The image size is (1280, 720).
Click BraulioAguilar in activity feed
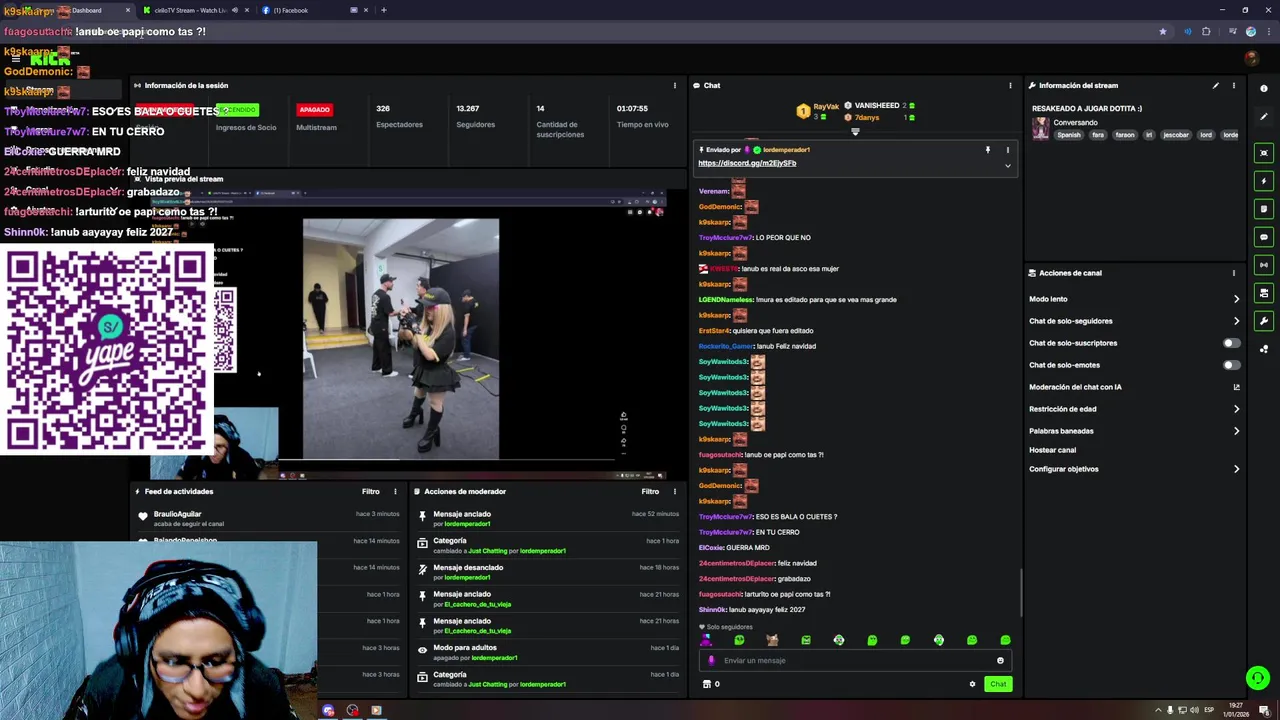tap(177, 514)
